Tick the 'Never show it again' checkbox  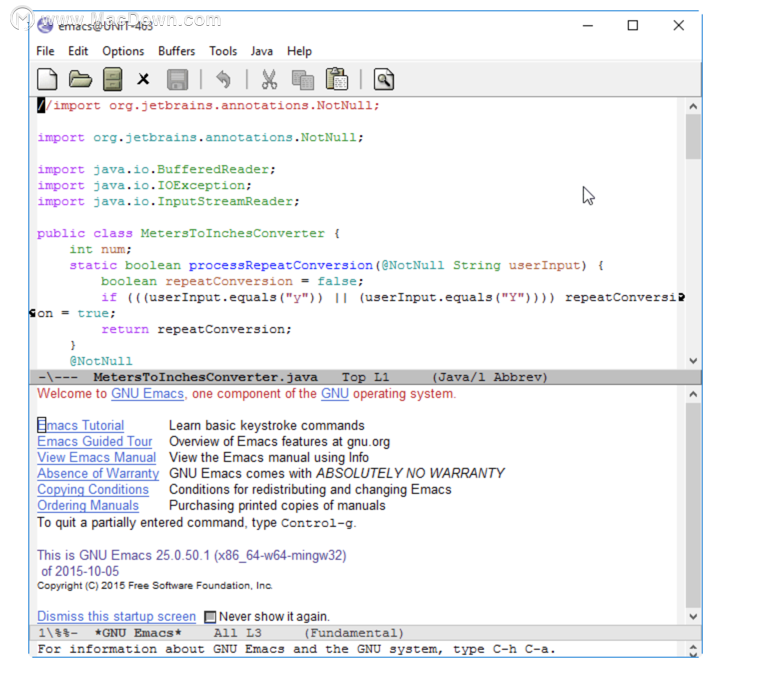[x=210, y=616]
